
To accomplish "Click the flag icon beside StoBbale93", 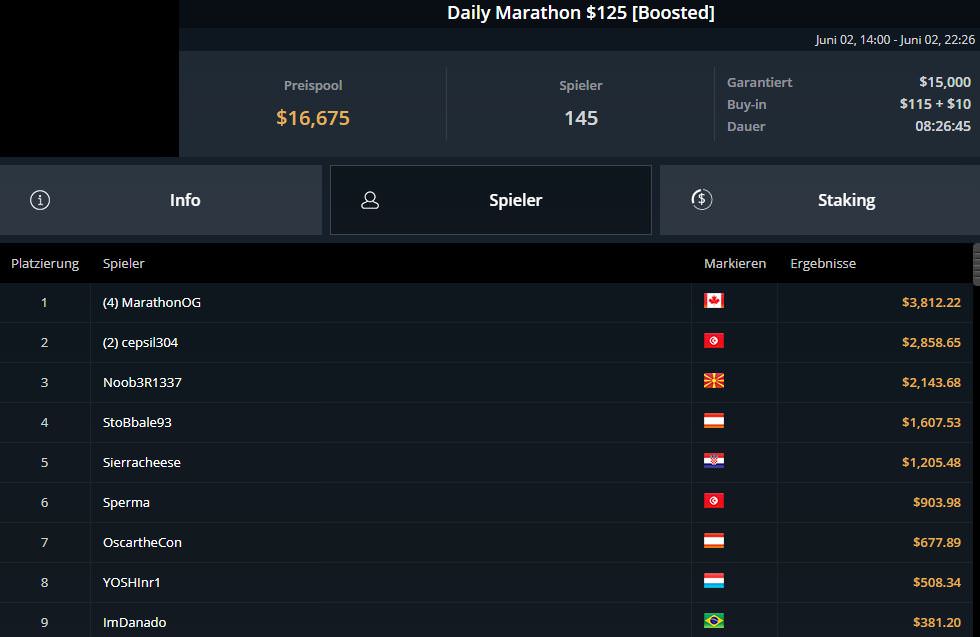I will pyautogui.click(x=714, y=421).
